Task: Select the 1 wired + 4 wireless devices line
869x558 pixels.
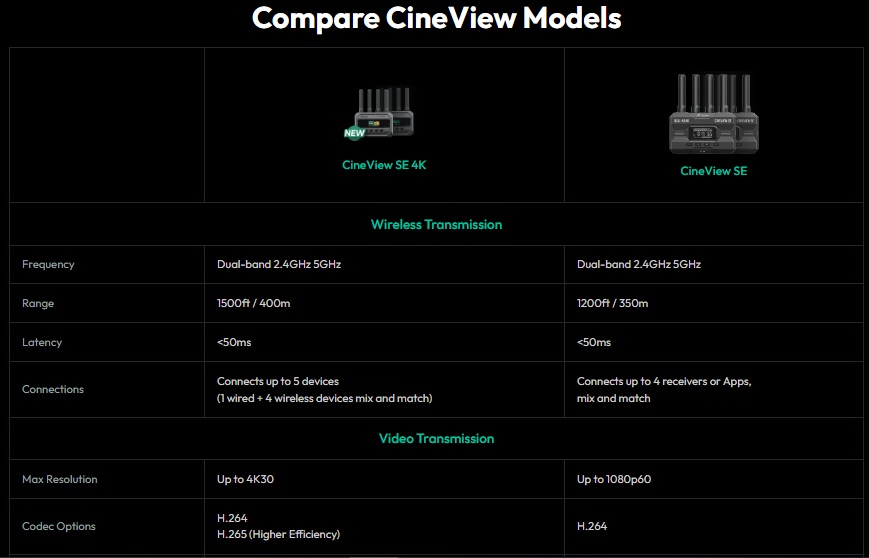Action: 325,398
